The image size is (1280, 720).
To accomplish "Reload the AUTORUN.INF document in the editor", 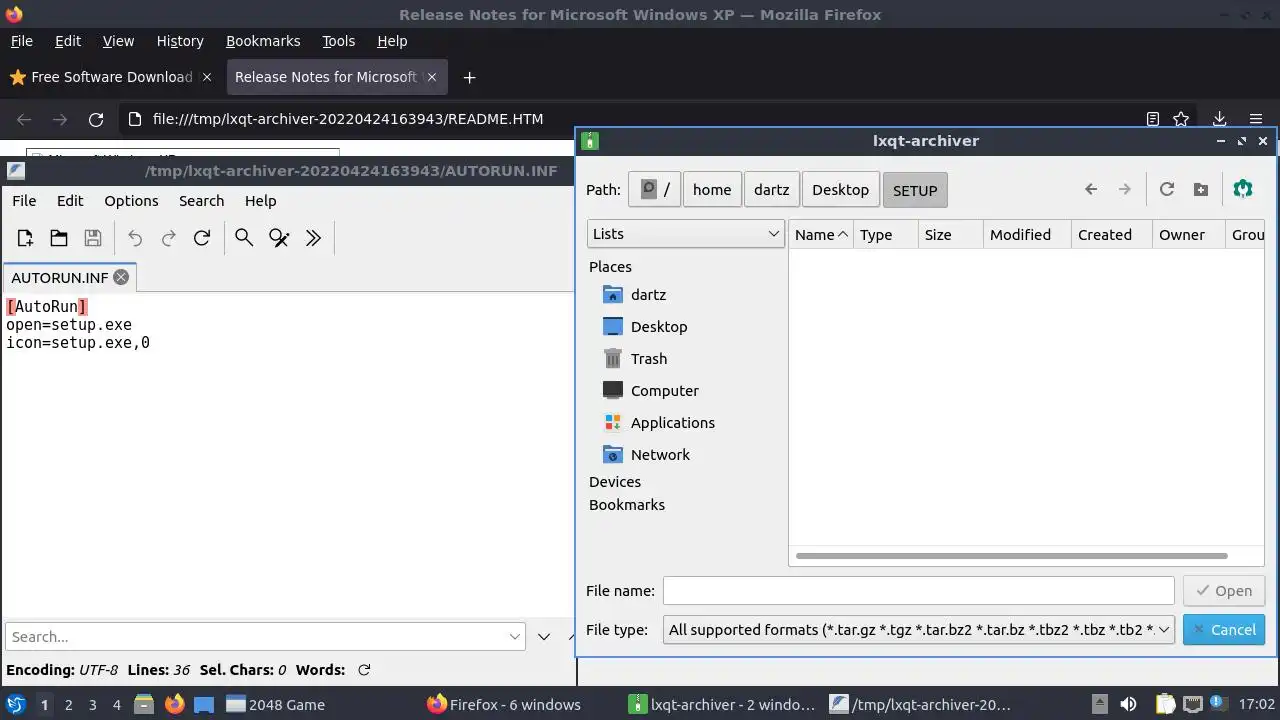I will pos(202,238).
